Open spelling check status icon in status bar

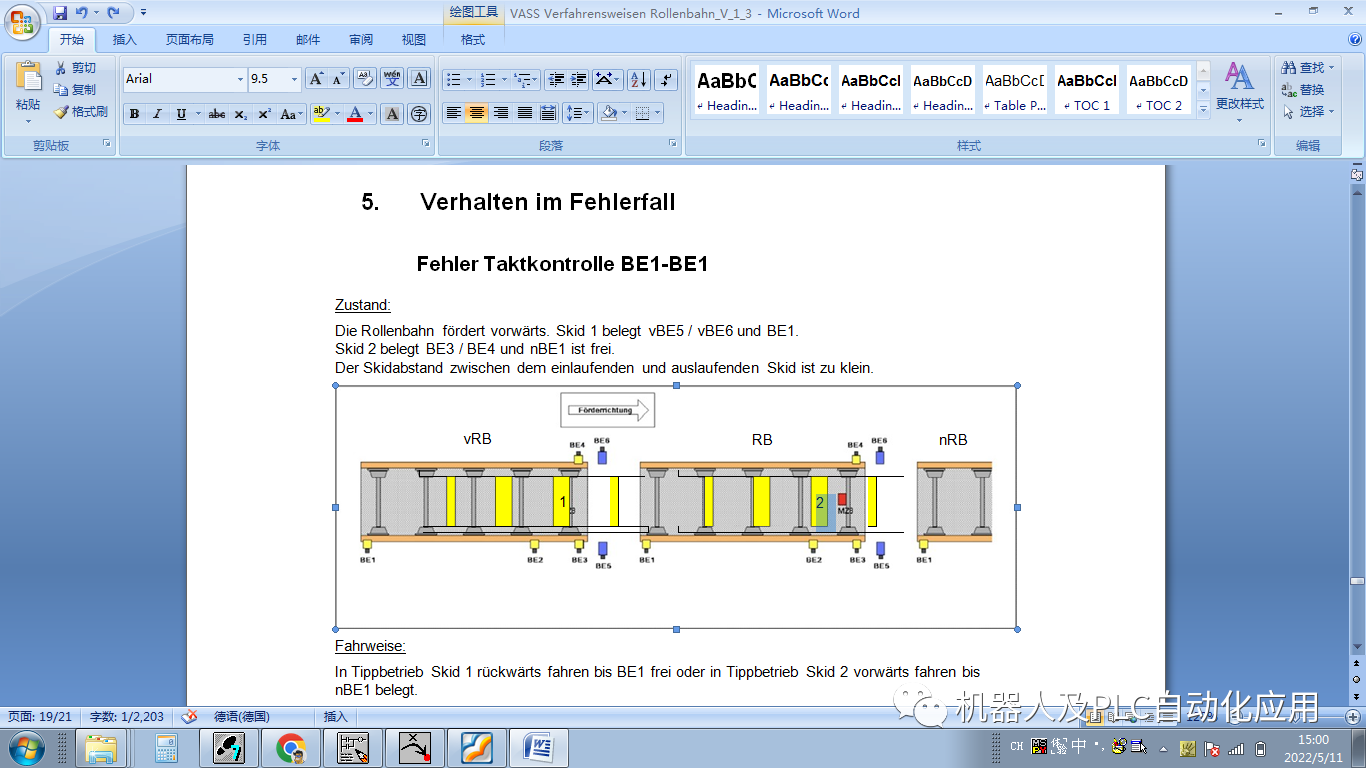[188, 717]
